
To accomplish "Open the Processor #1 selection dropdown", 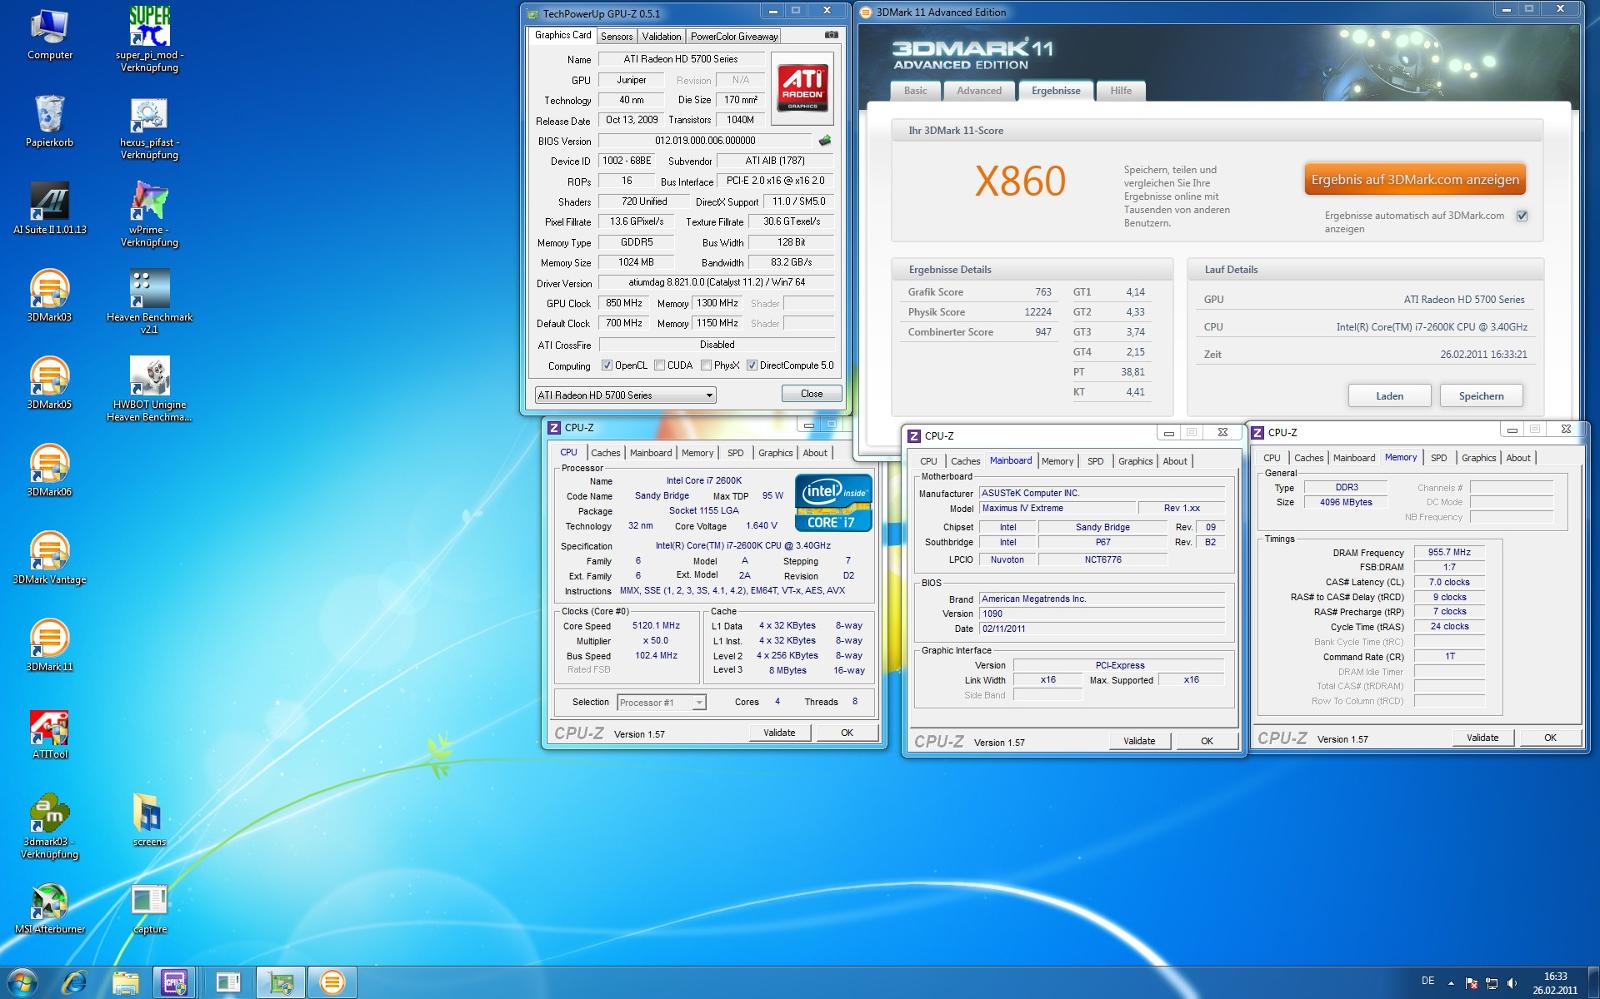I will coord(662,703).
